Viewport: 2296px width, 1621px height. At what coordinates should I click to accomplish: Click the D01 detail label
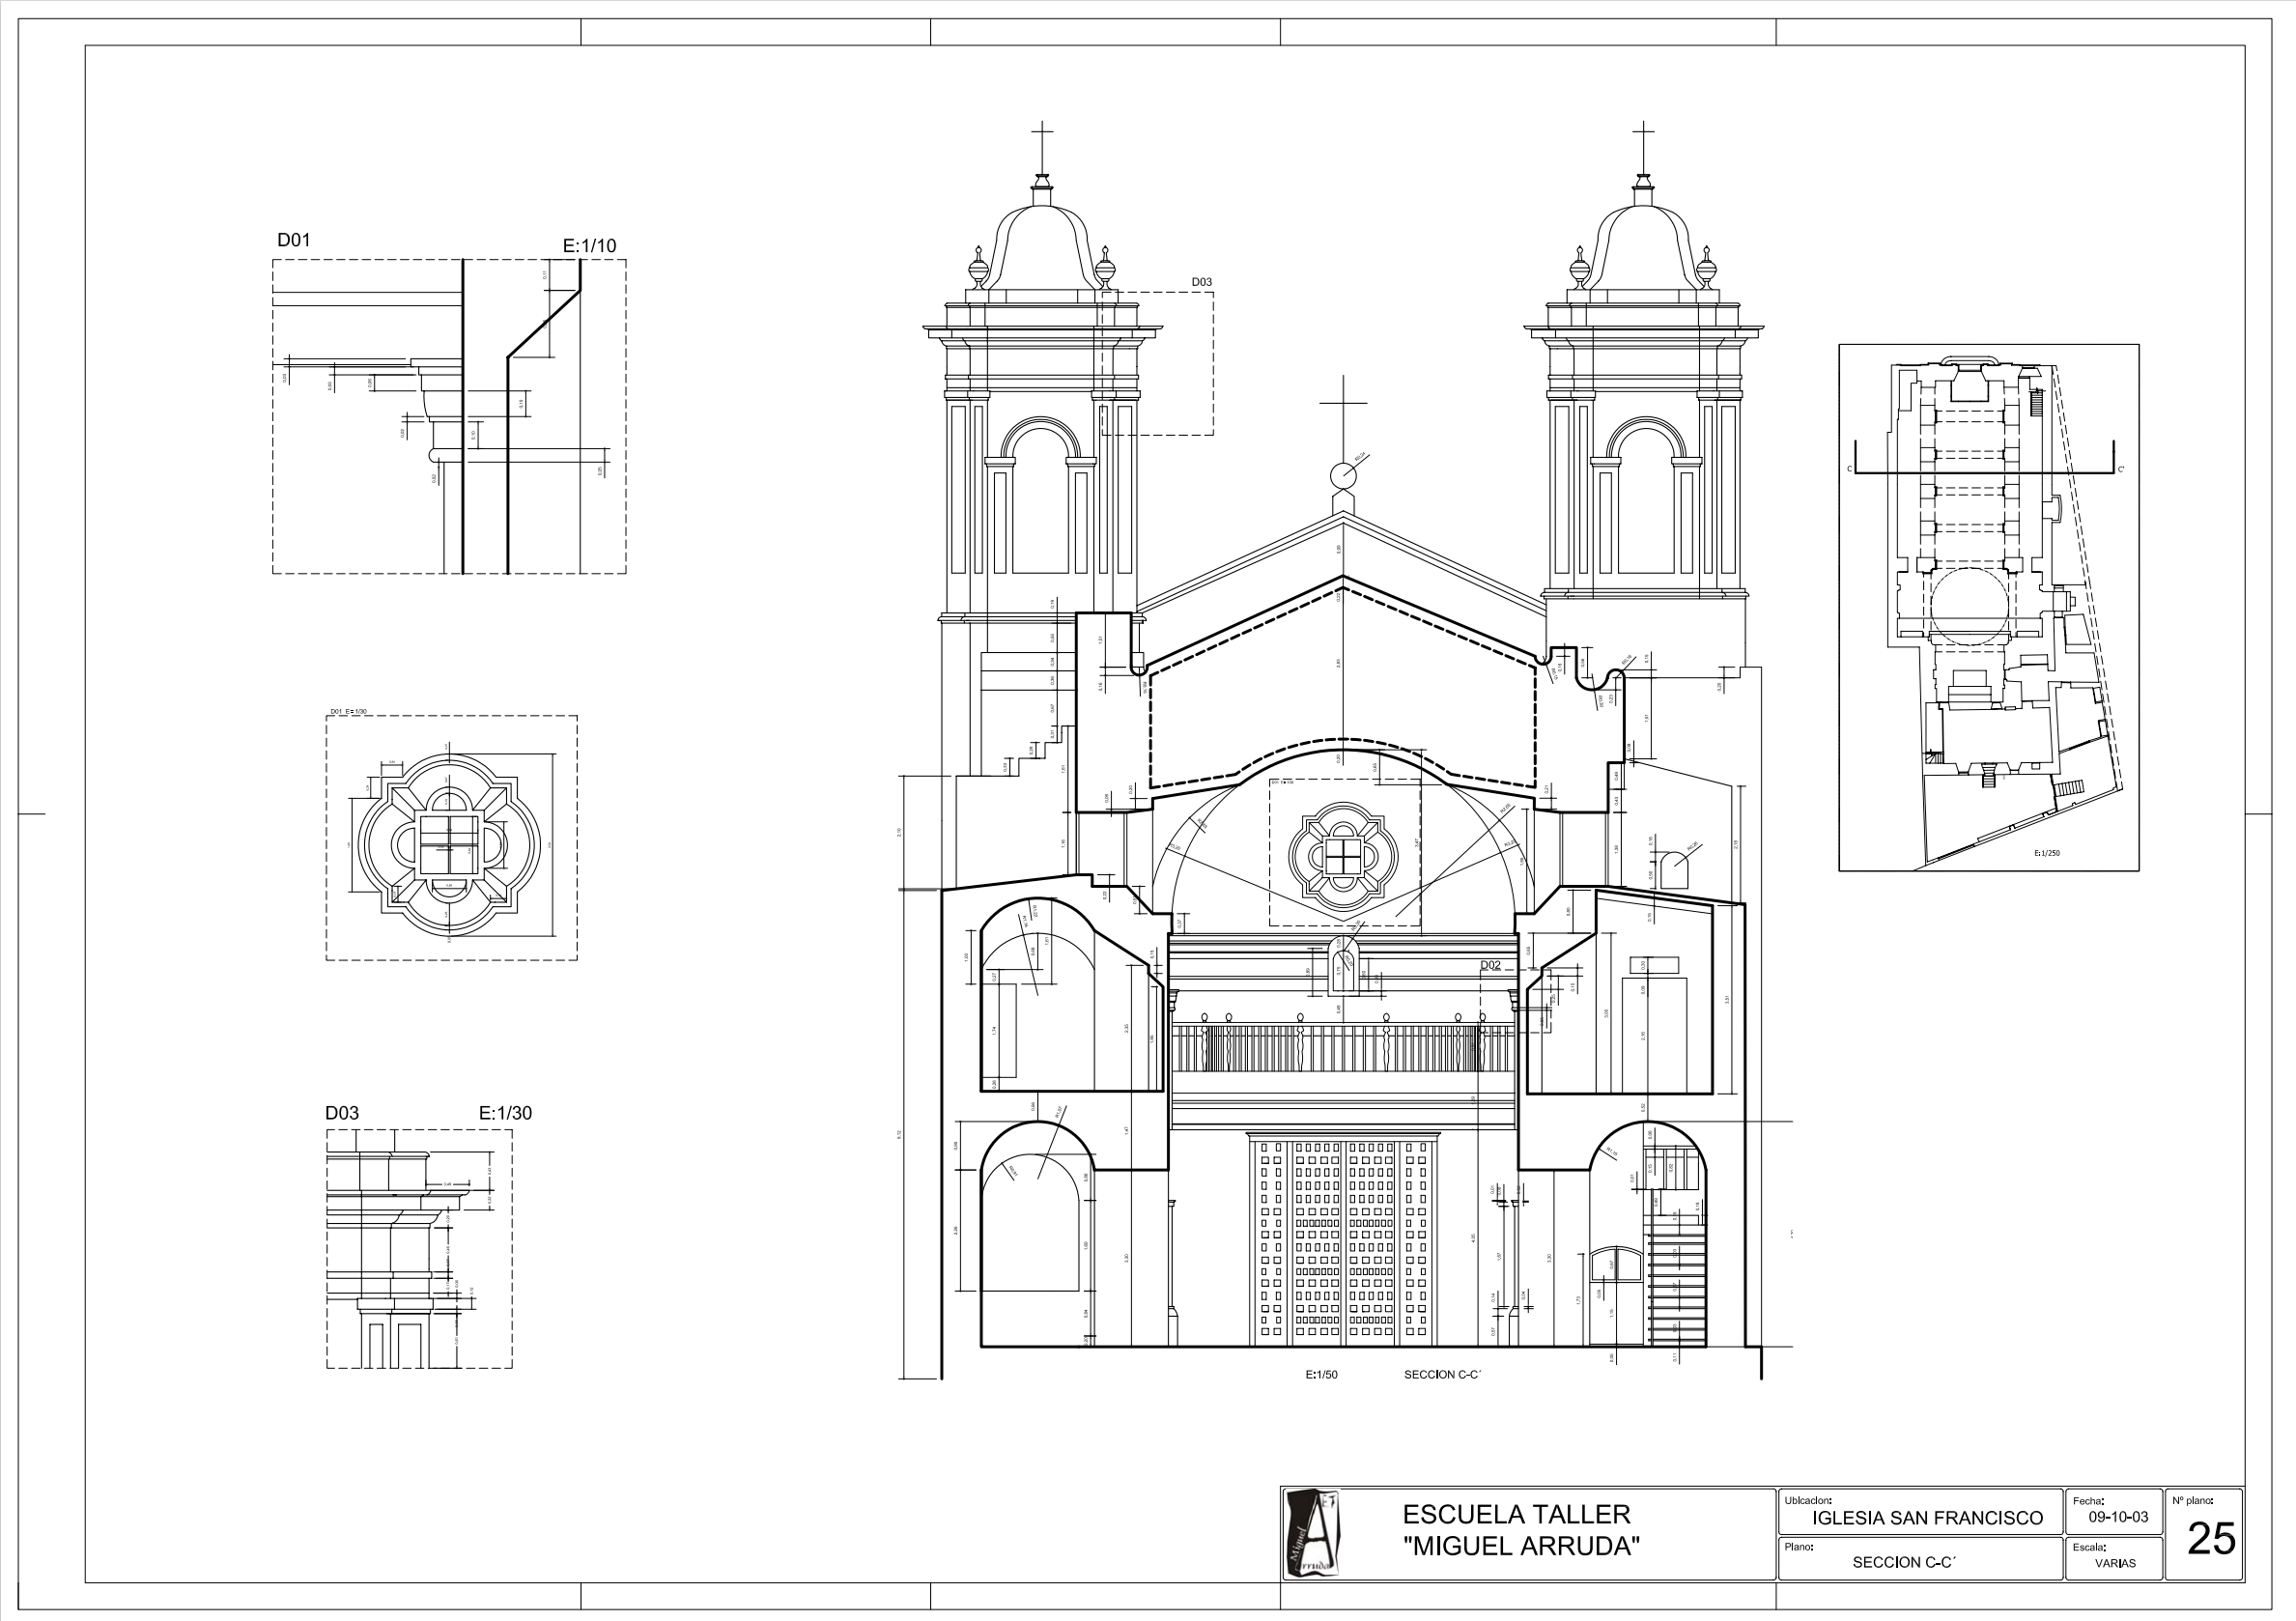coord(294,240)
